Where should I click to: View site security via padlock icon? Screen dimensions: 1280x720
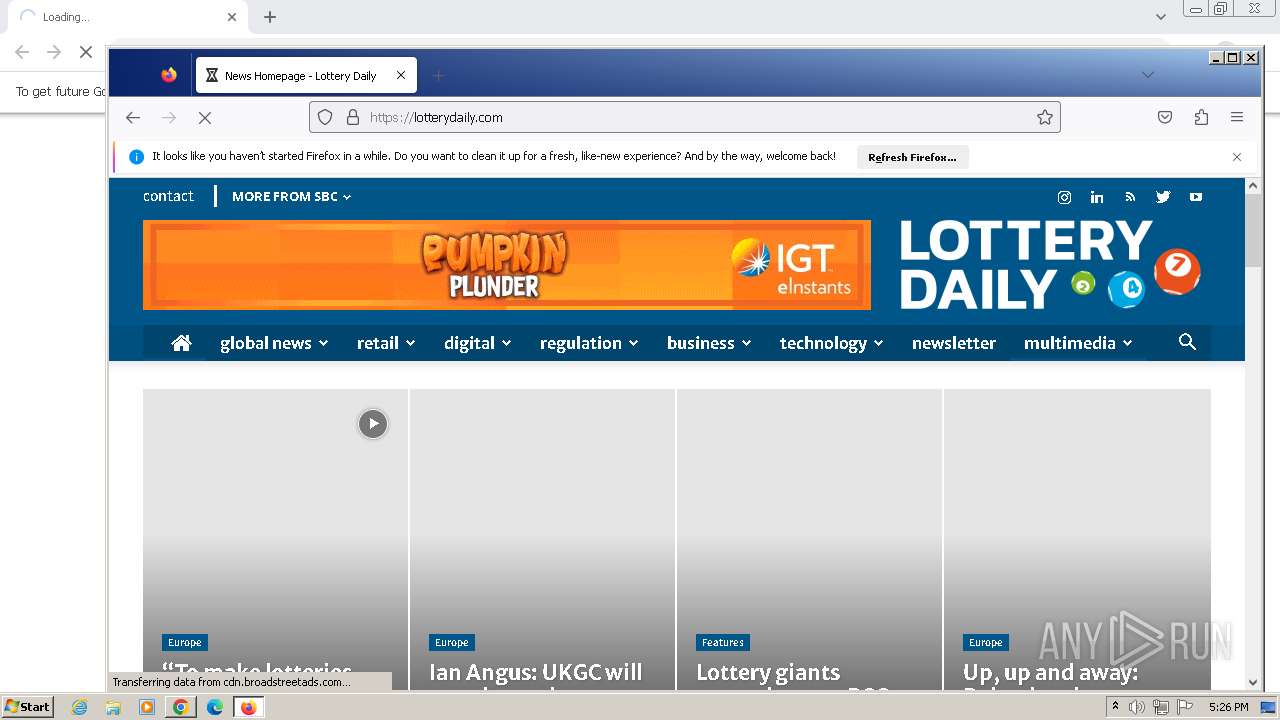point(352,117)
